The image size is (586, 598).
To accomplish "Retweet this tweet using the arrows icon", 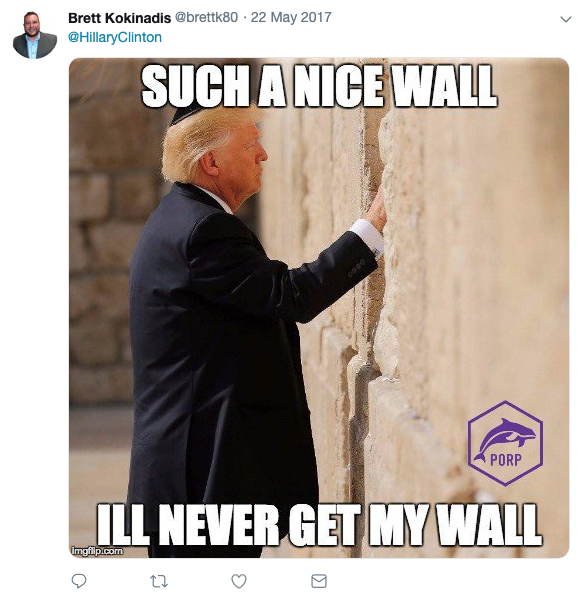I will [x=159, y=581].
